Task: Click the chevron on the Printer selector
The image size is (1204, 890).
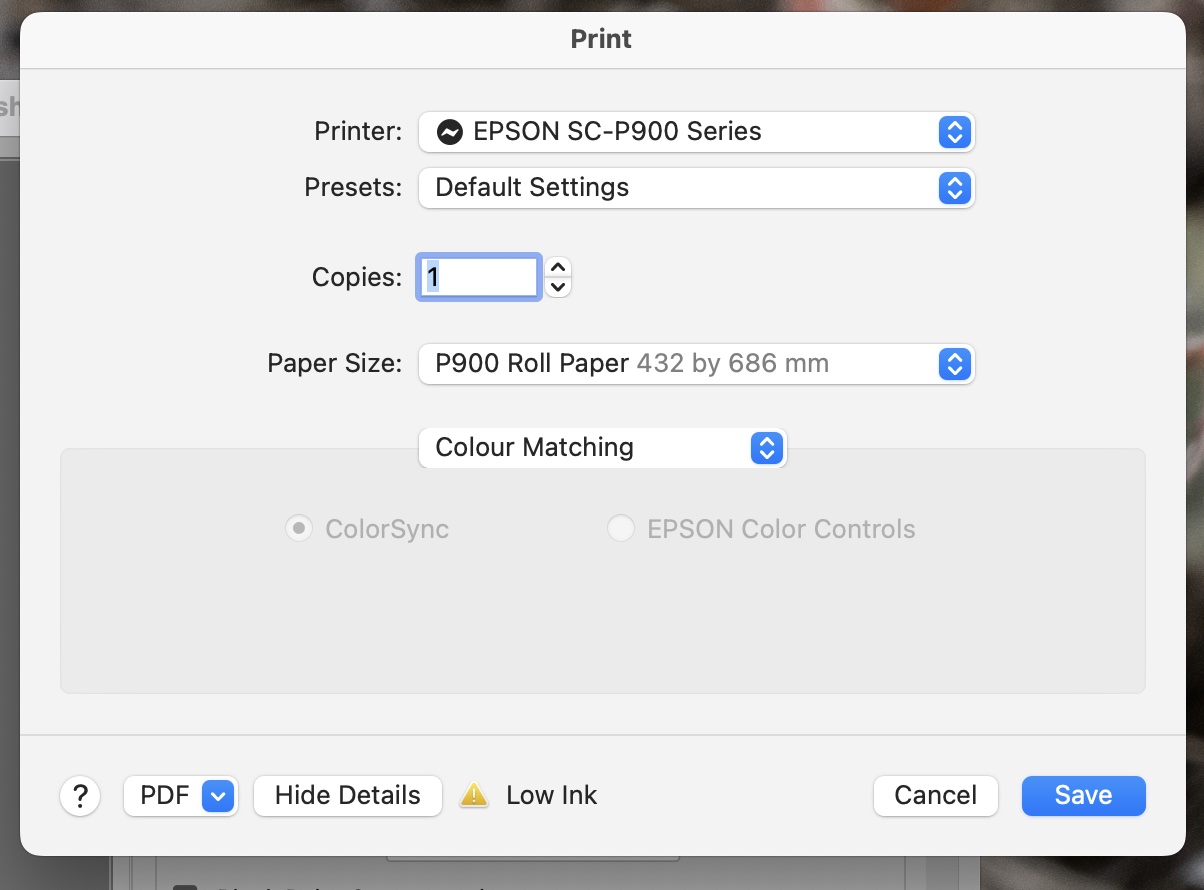Action: (x=955, y=131)
